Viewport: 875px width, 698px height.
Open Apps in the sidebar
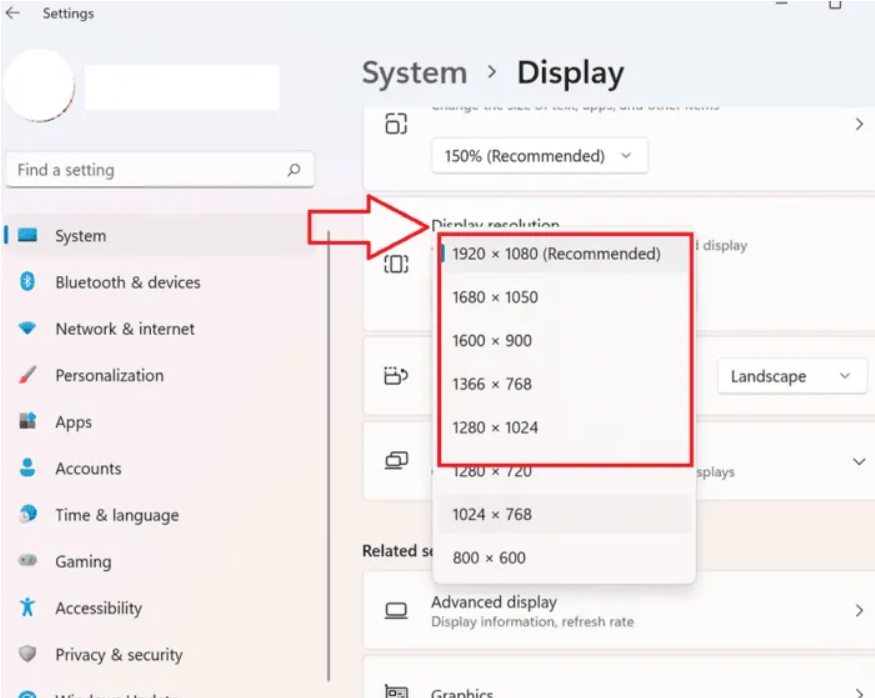(73, 422)
